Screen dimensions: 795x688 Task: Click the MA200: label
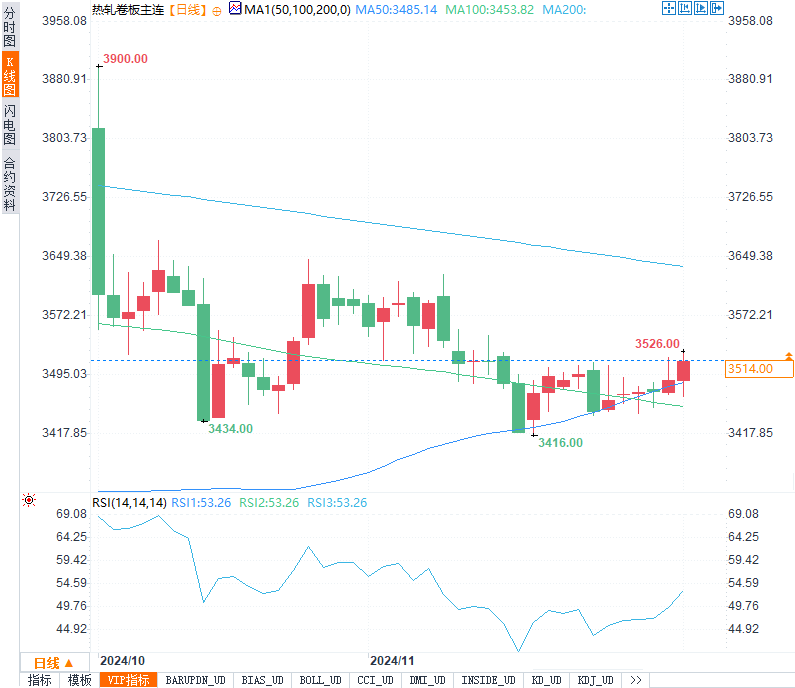click(564, 10)
